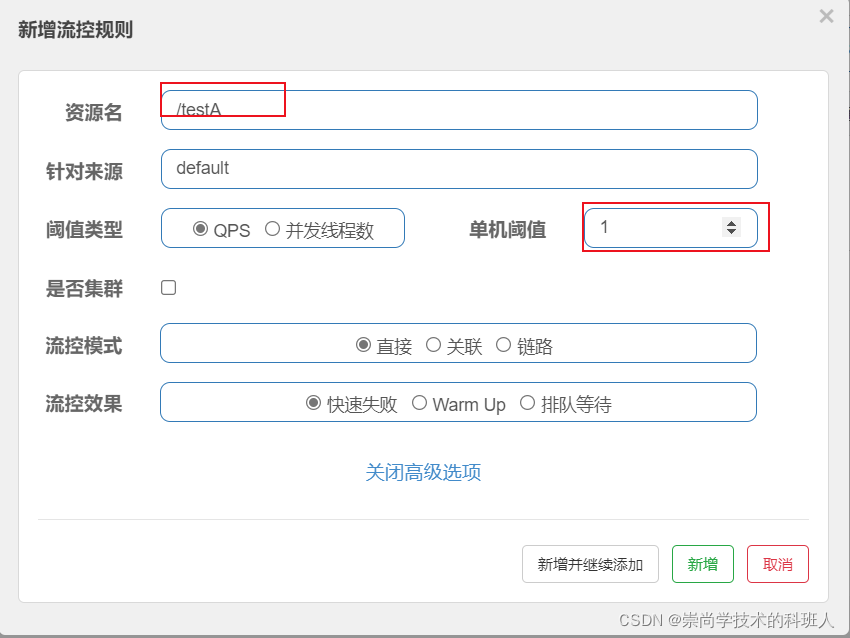Increase 单机阈值 with the up arrow
The image size is (850, 638).
point(731,223)
